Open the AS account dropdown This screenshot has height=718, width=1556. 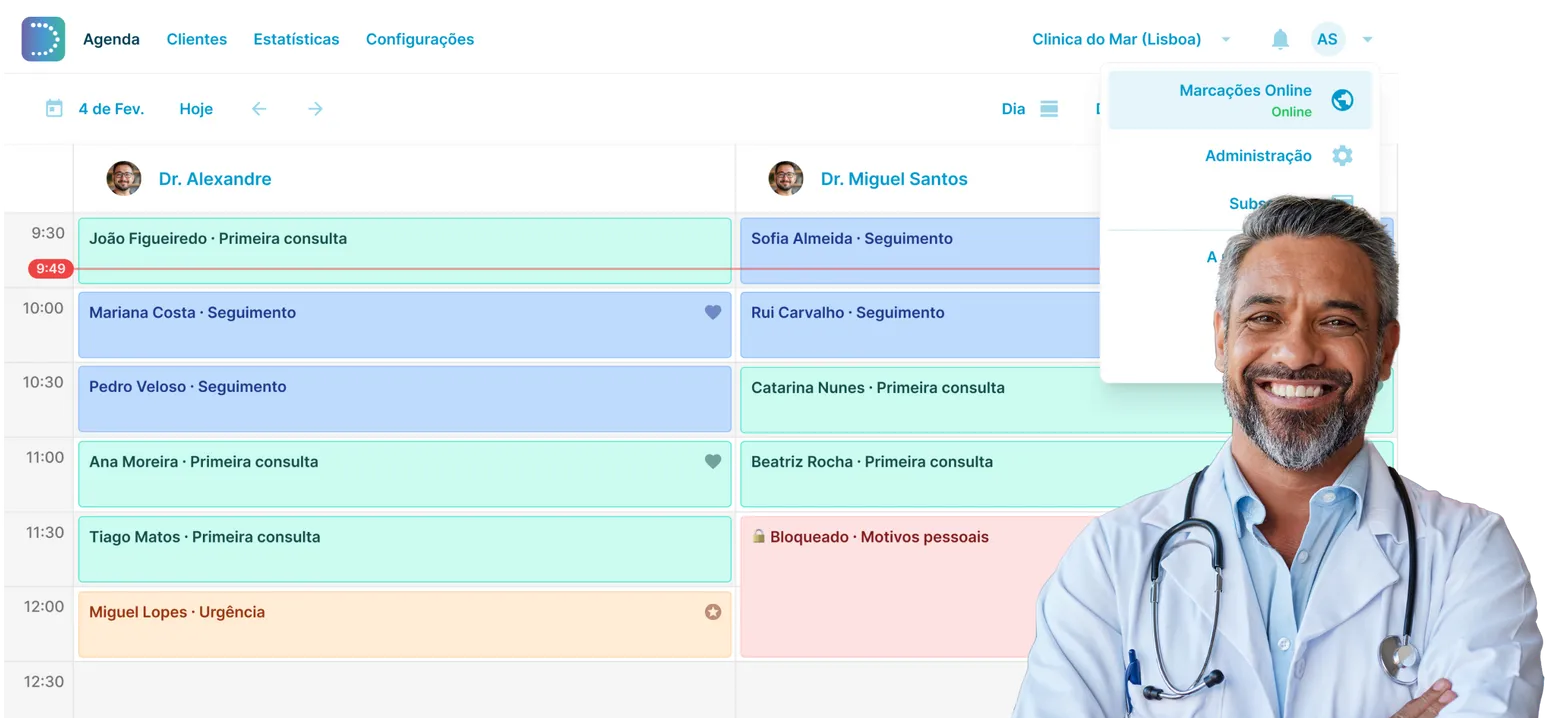[x=1327, y=39]
